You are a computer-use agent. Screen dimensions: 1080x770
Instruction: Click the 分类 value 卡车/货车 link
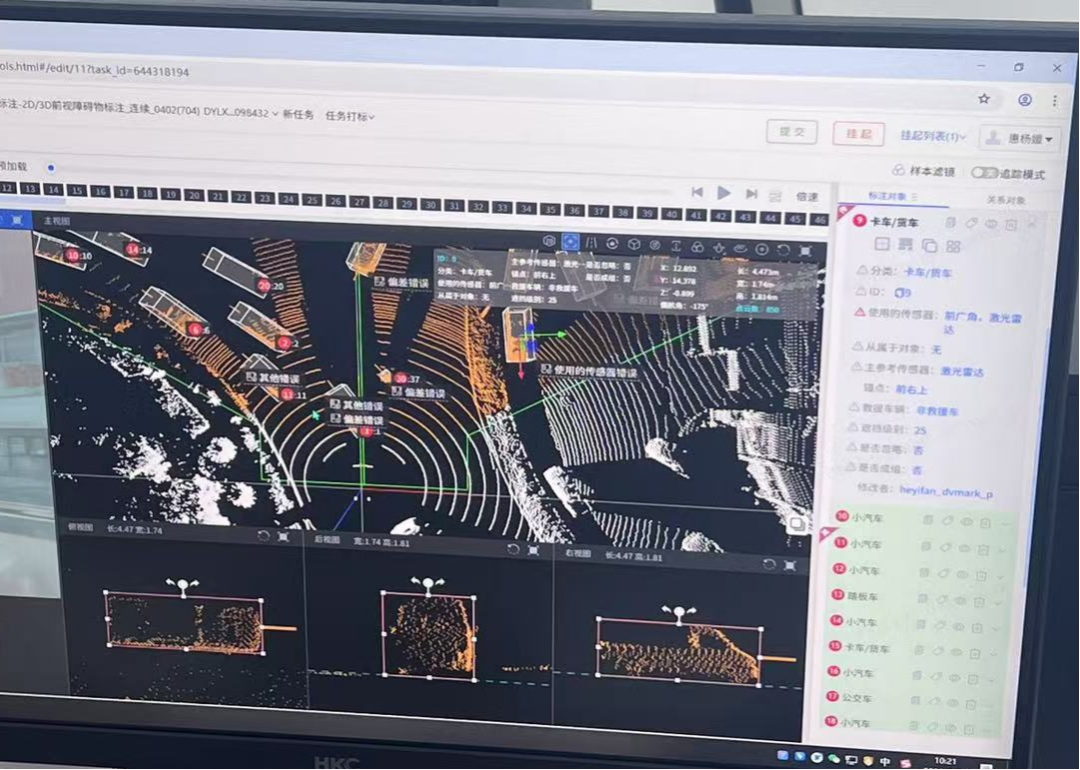coord(928,273)
